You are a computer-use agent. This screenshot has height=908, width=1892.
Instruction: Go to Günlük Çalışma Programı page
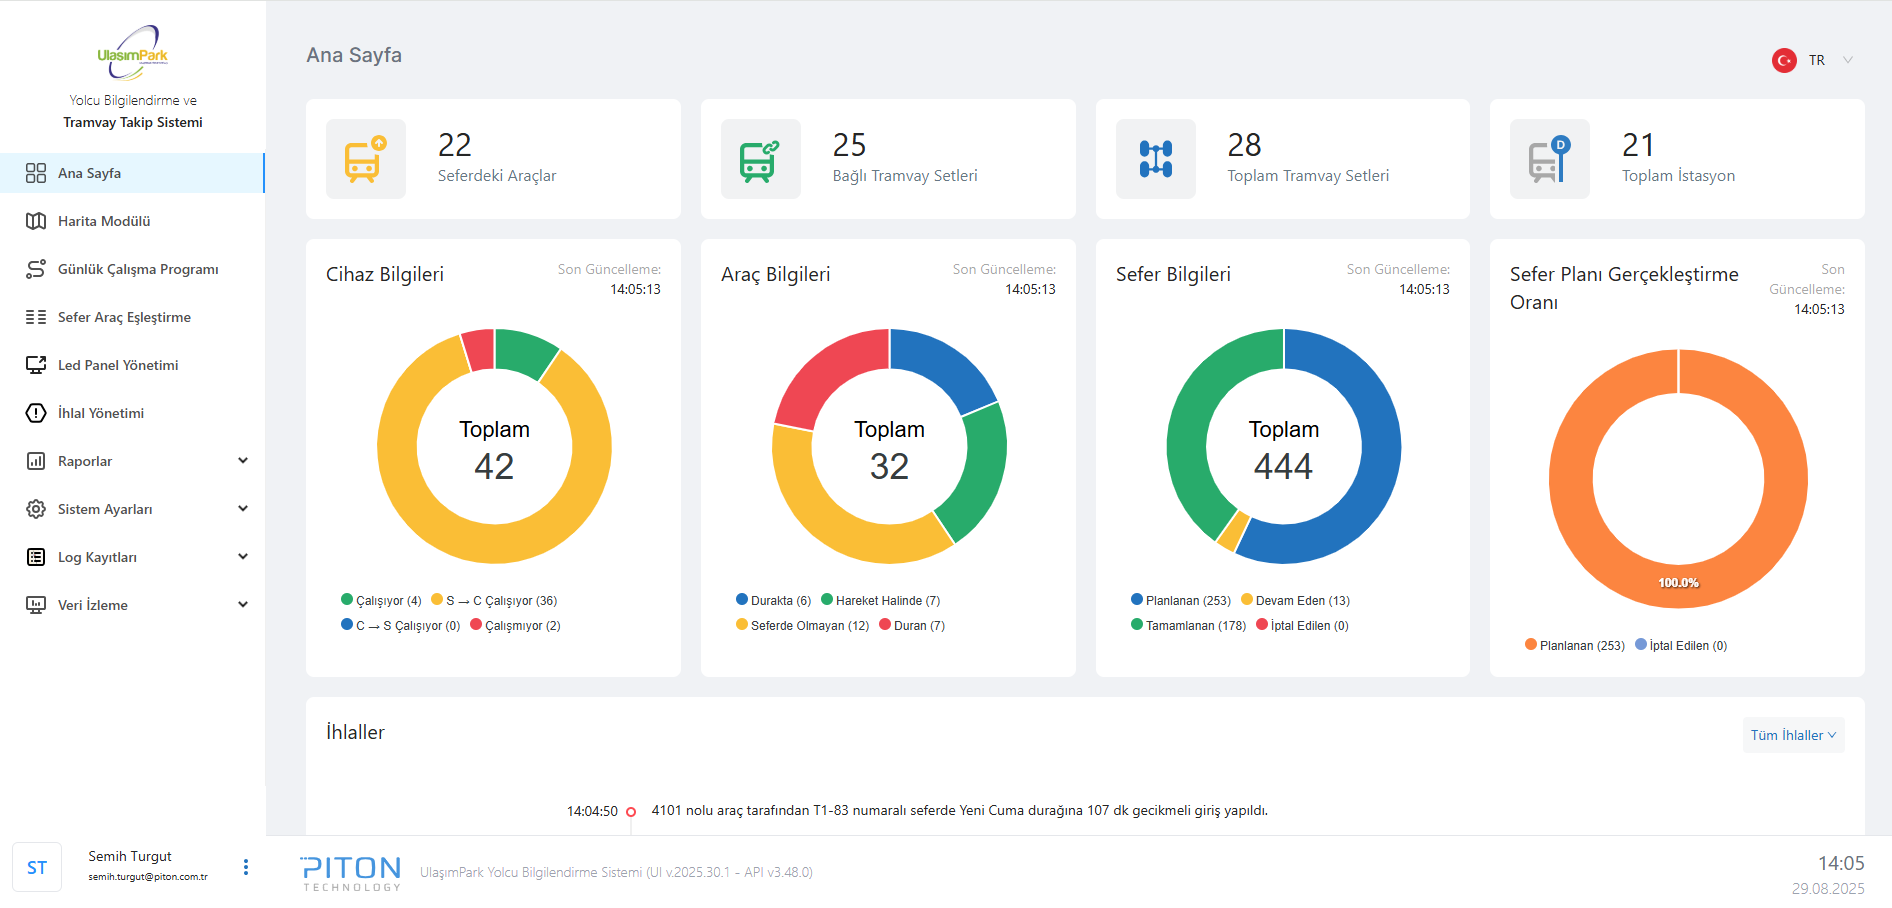[x=137, y=269]
